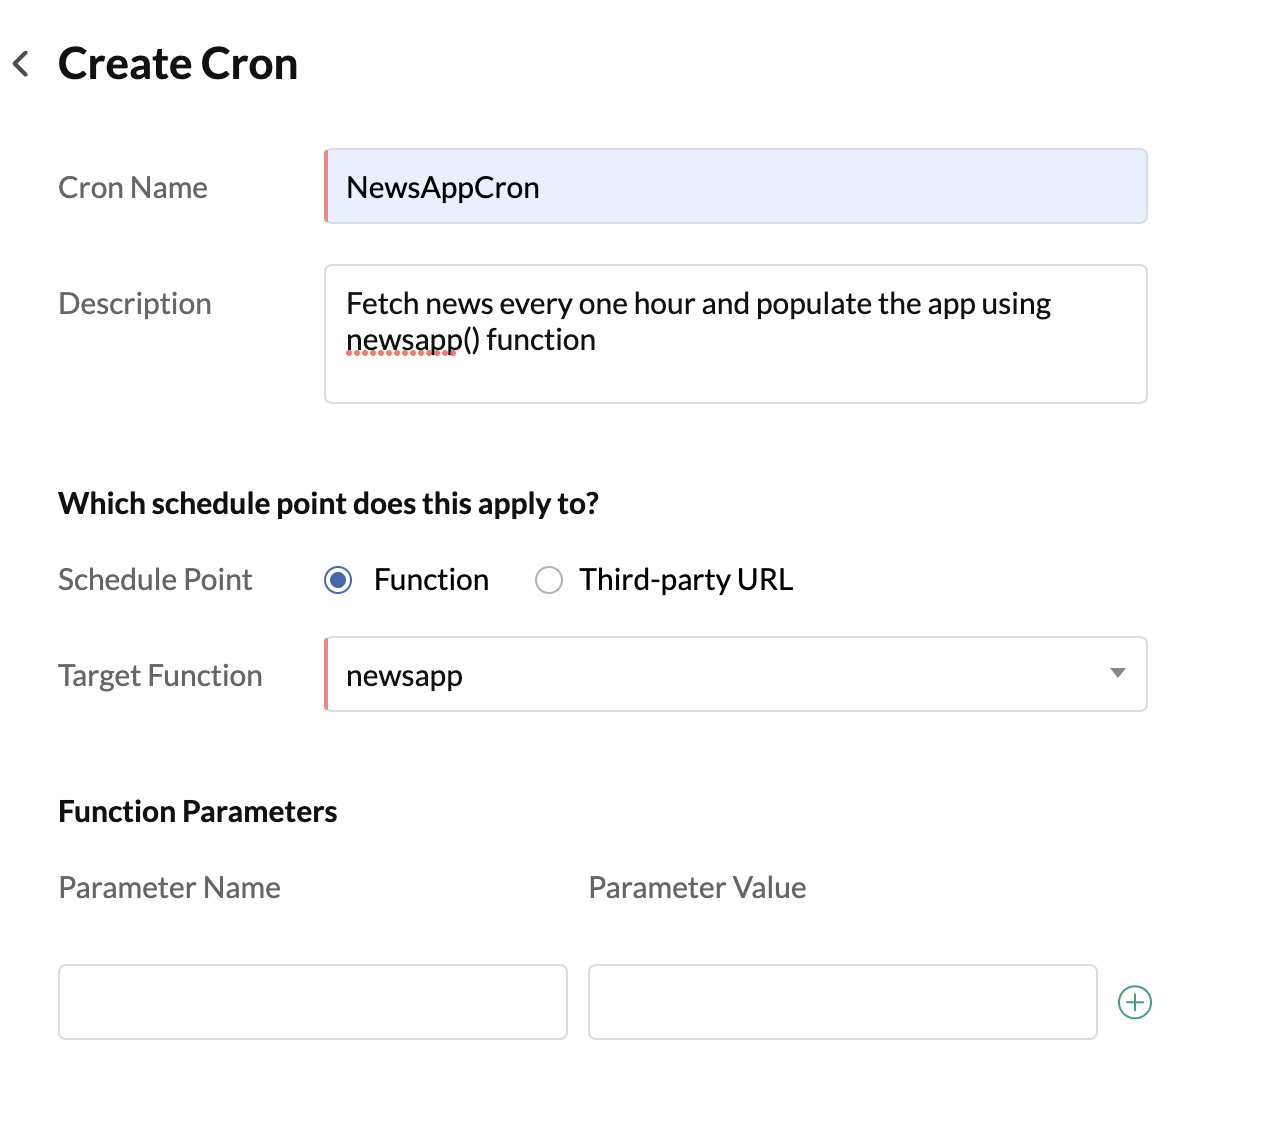Image resolution: width=1282 pixels, height=1138 pixels.
Task: Select the NewsAppCron name text
Action: (442, 186)
